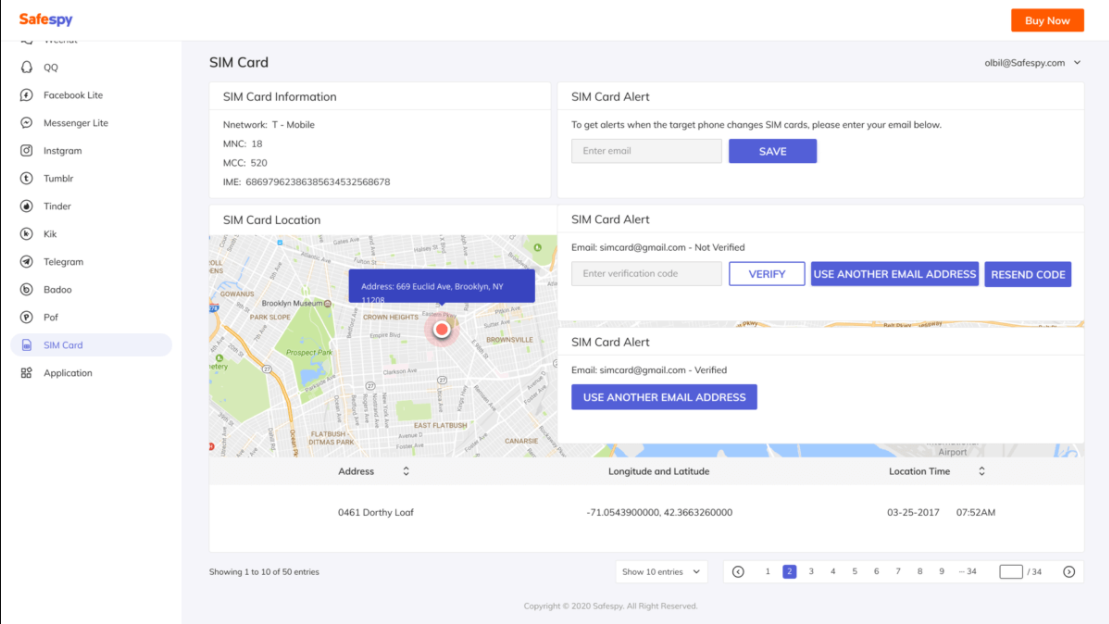Click the Kik icon in sidebar

(x=26, y=233)
